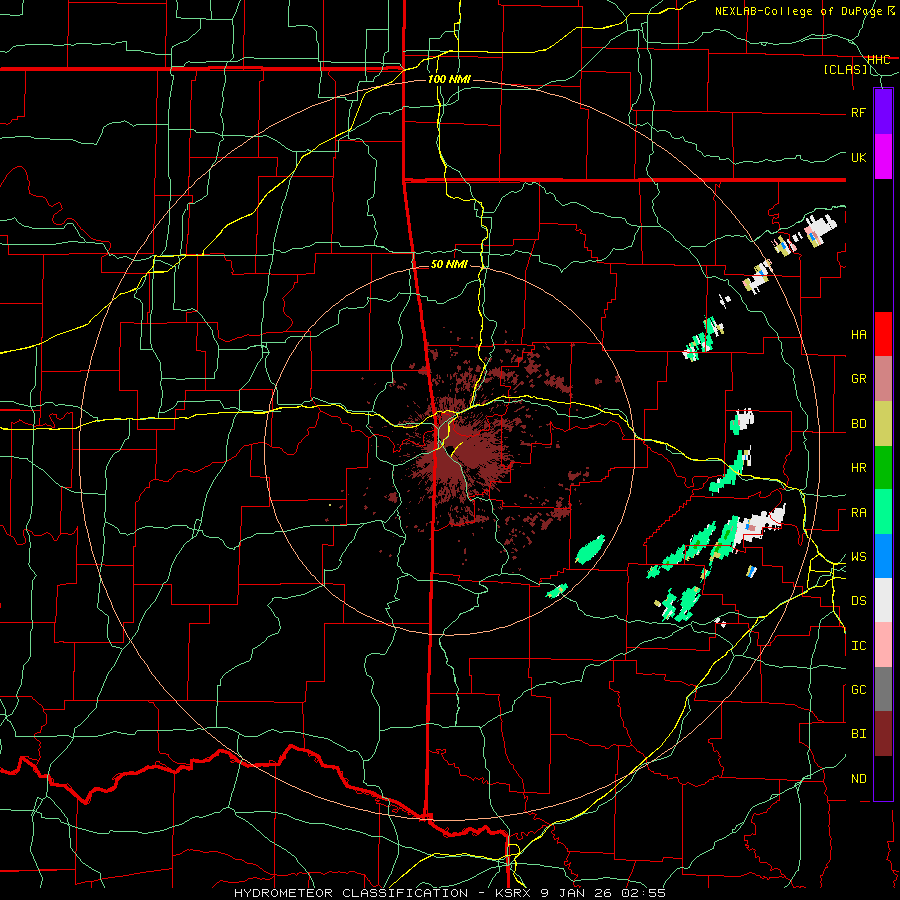Viewport: 900px width, 900px height.
Task: Click the light pink IC legend swatch
Action: click(x=883, y=645)
